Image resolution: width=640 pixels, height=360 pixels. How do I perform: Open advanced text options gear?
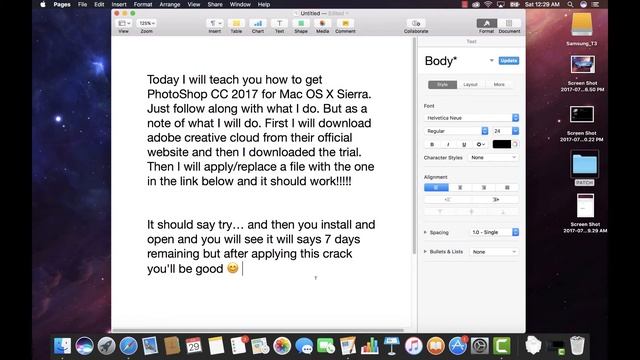click(480, 144)
